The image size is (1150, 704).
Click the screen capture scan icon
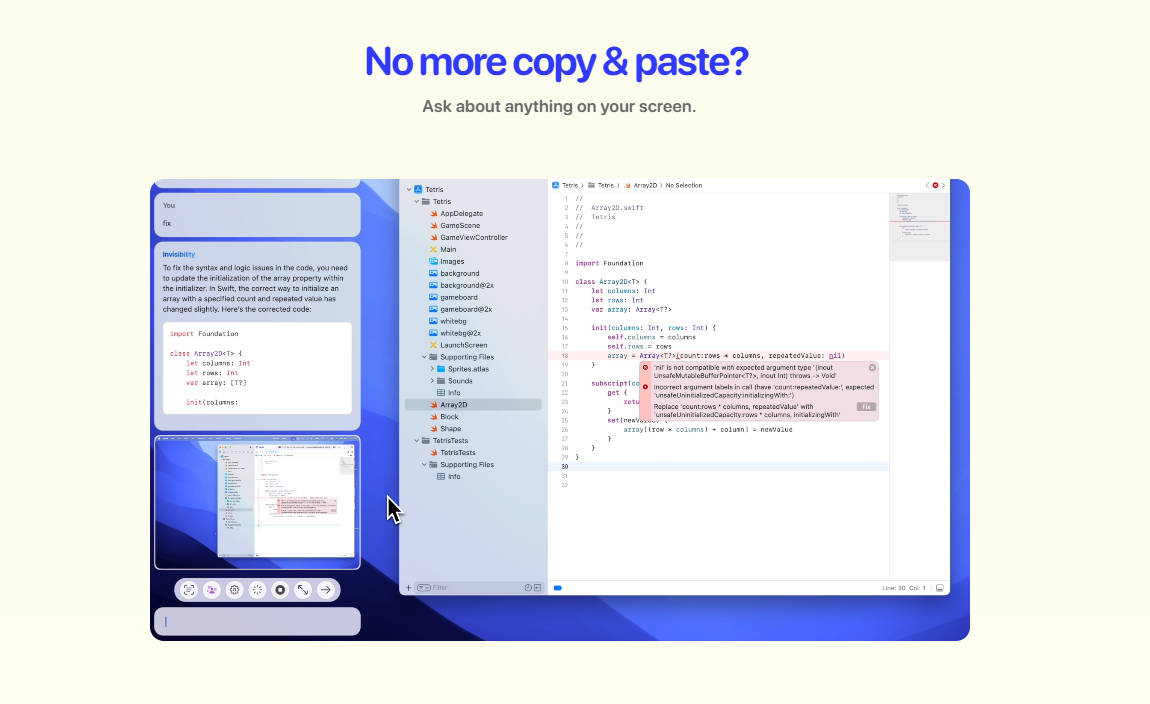189,590
